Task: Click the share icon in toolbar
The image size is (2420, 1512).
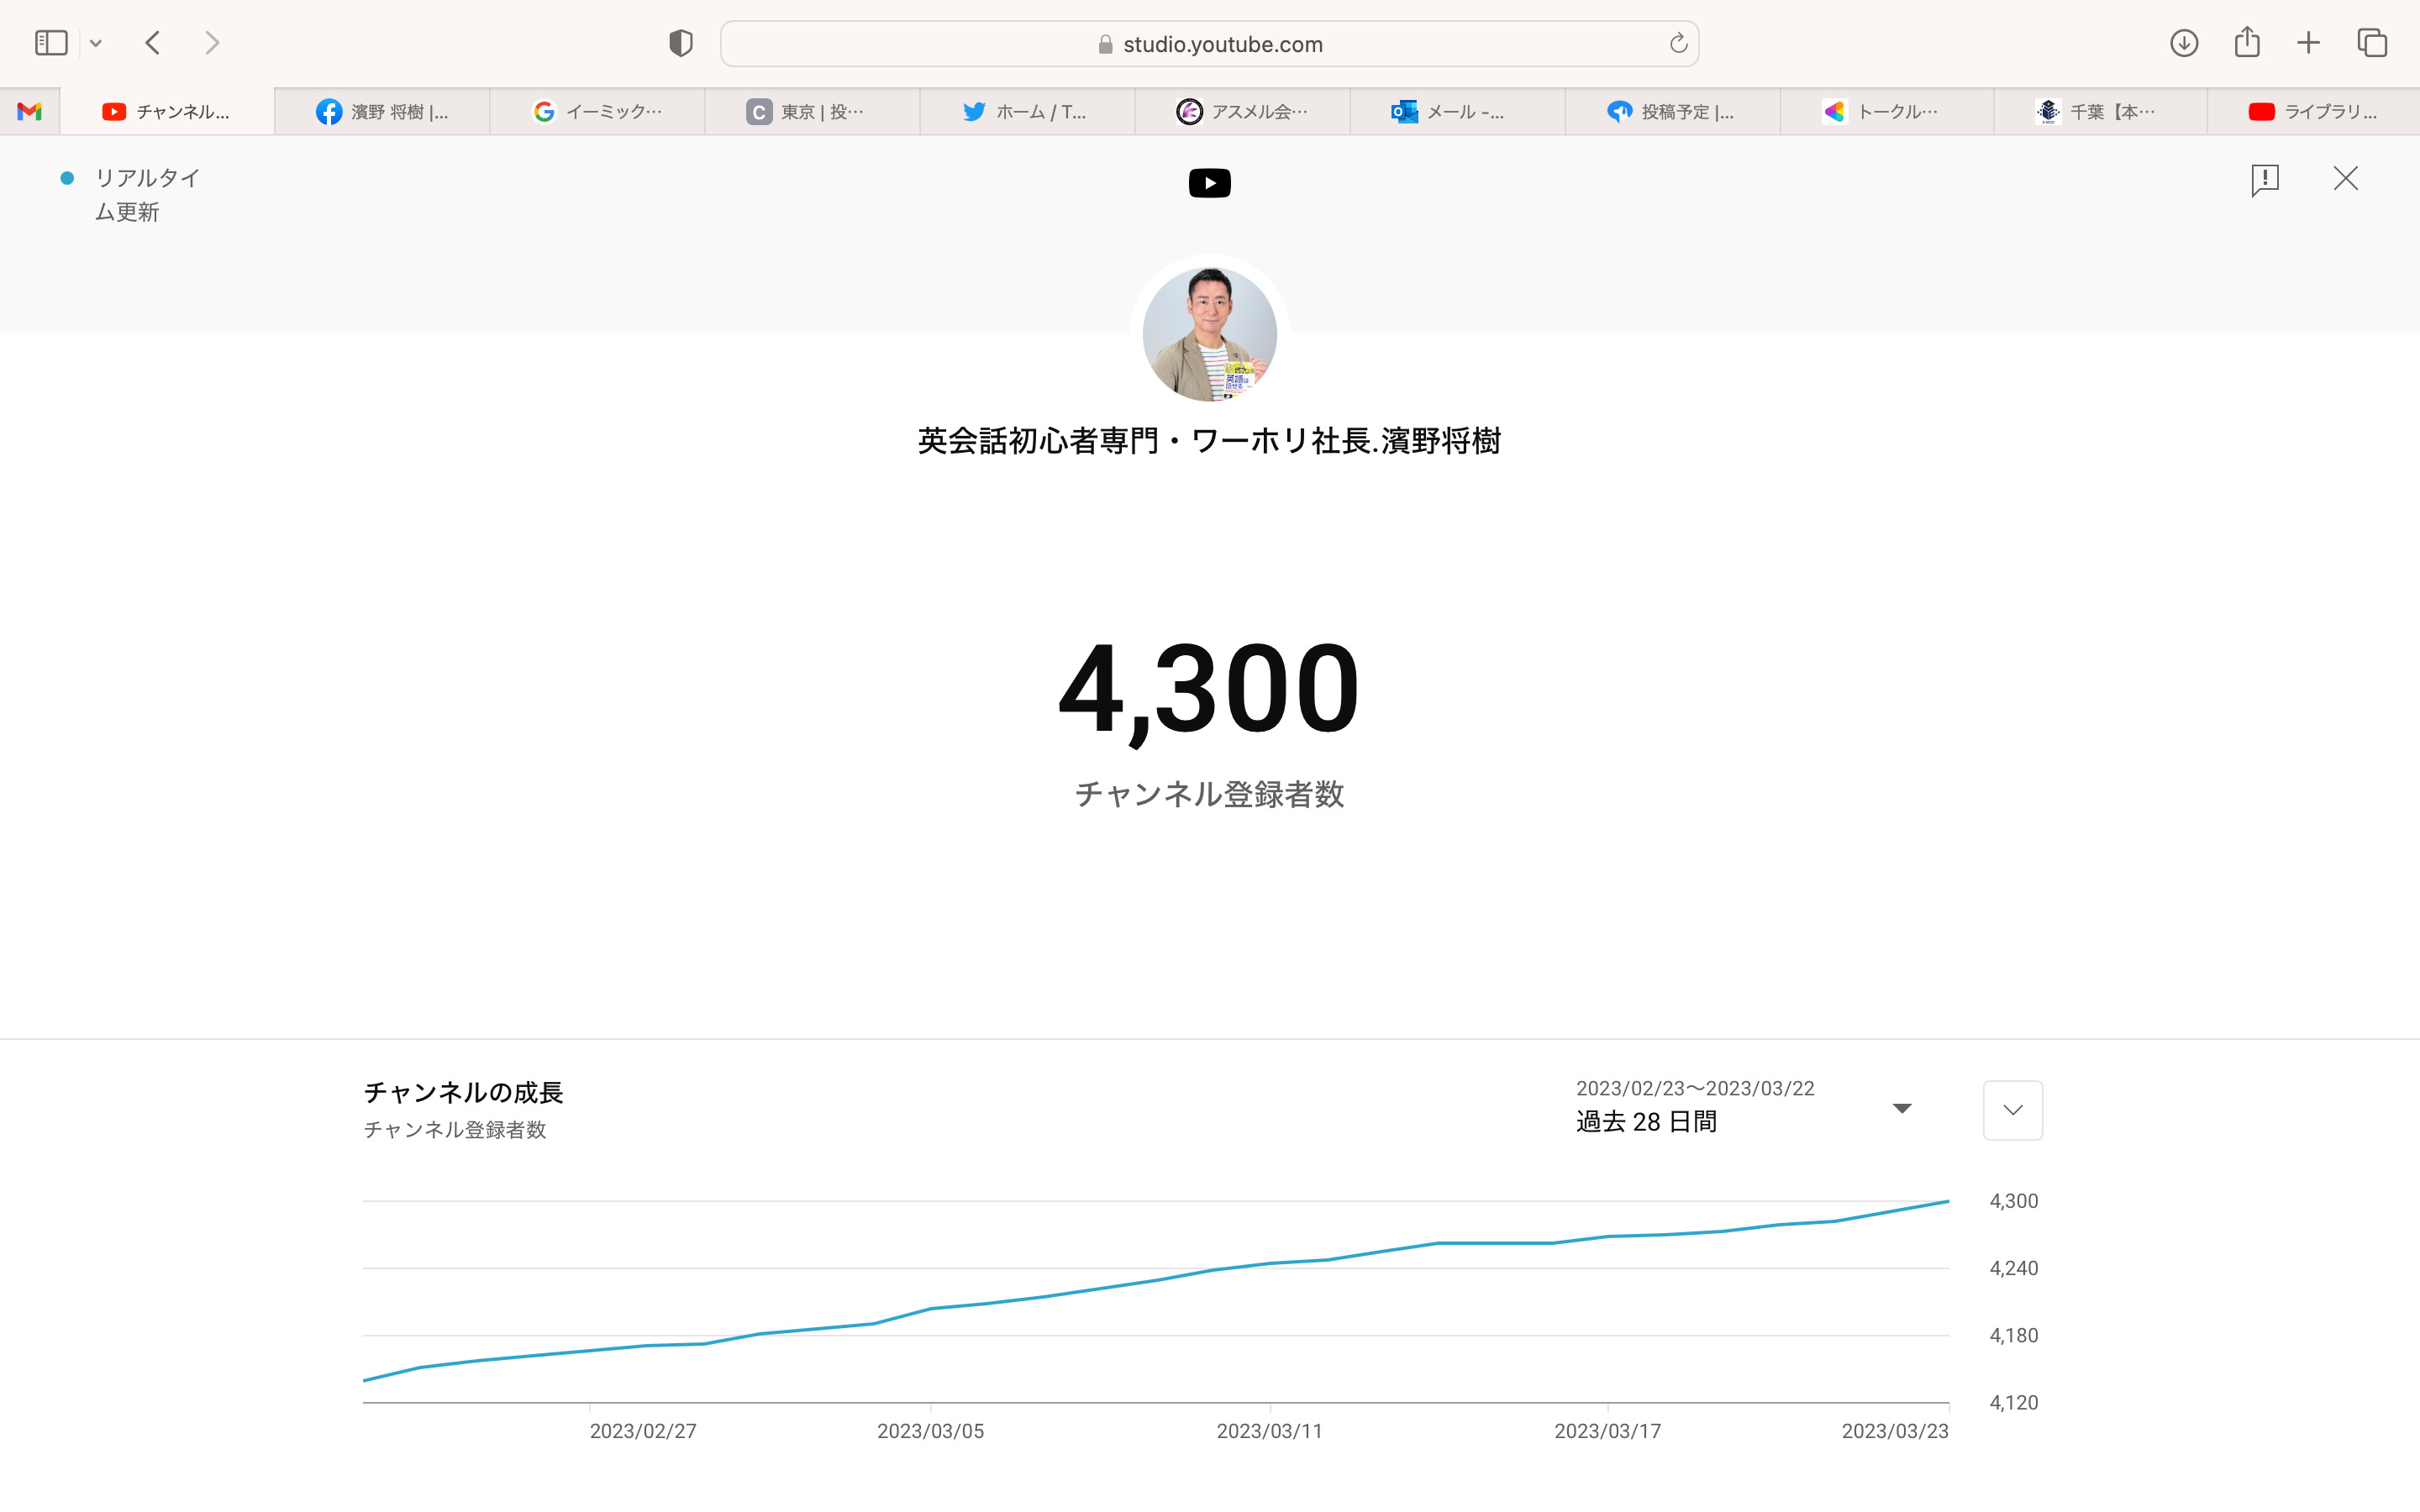Action: tap(2247, 42)
